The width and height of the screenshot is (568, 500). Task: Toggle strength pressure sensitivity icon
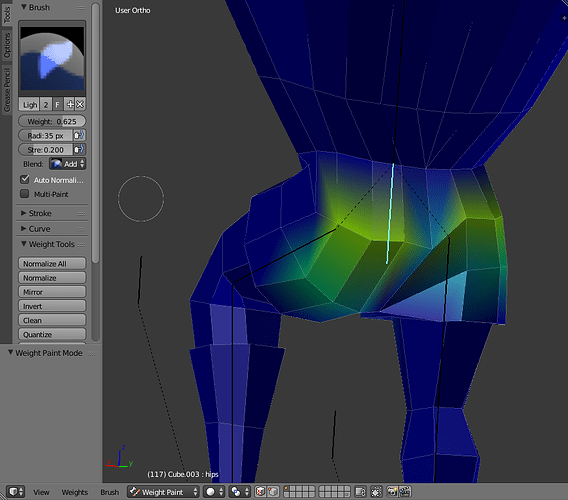tap(79, 149)
